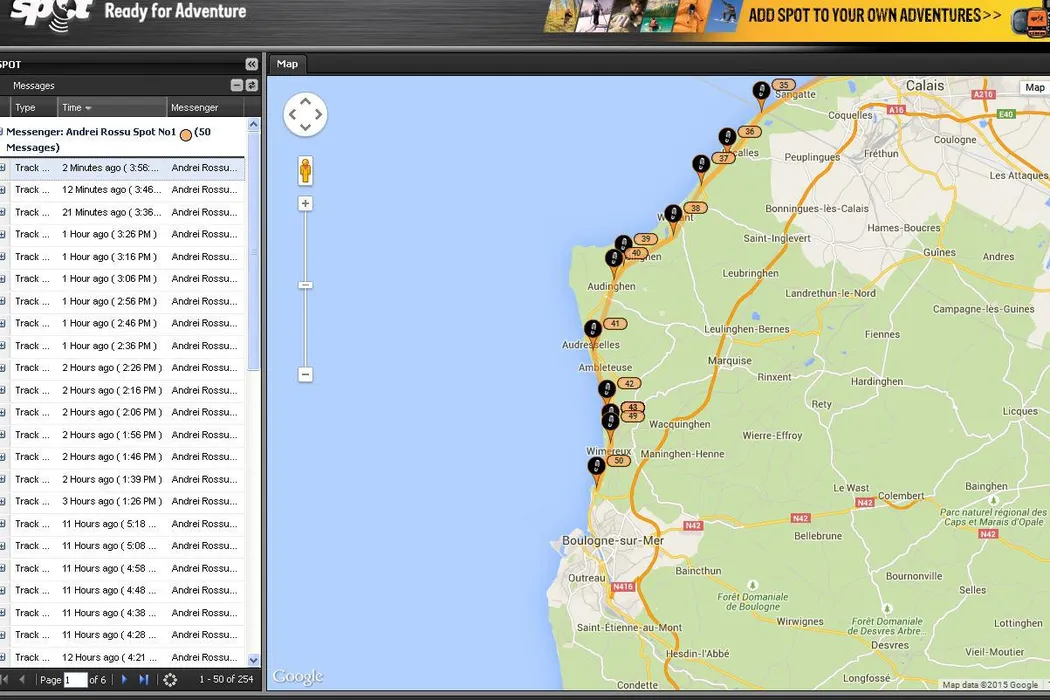Viewport: 1050px width, 700px height.
Task: Click the Messages panel swap icon
Action: click(252, 86)
